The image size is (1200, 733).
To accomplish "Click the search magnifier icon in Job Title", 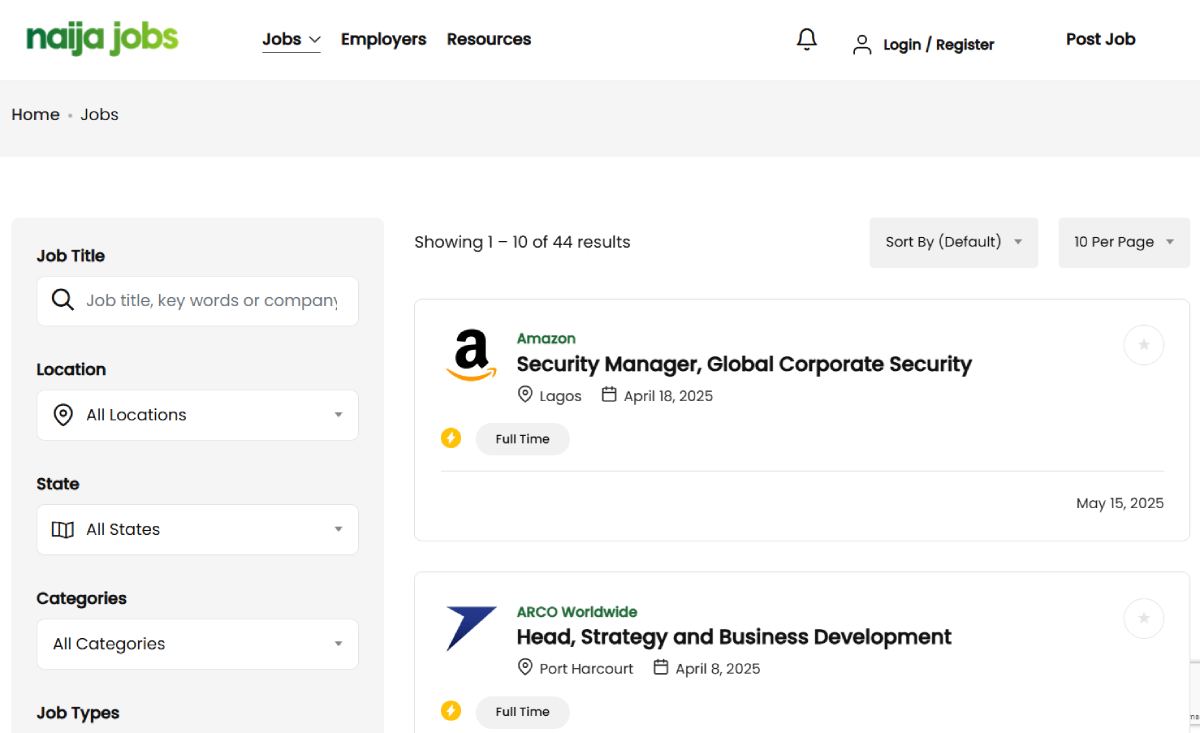I will pyautogui.click(x=63, y=300).
